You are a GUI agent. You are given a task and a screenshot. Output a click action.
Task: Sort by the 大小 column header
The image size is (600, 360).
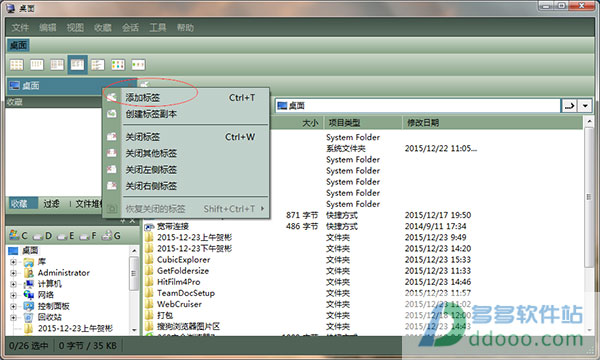310,123
